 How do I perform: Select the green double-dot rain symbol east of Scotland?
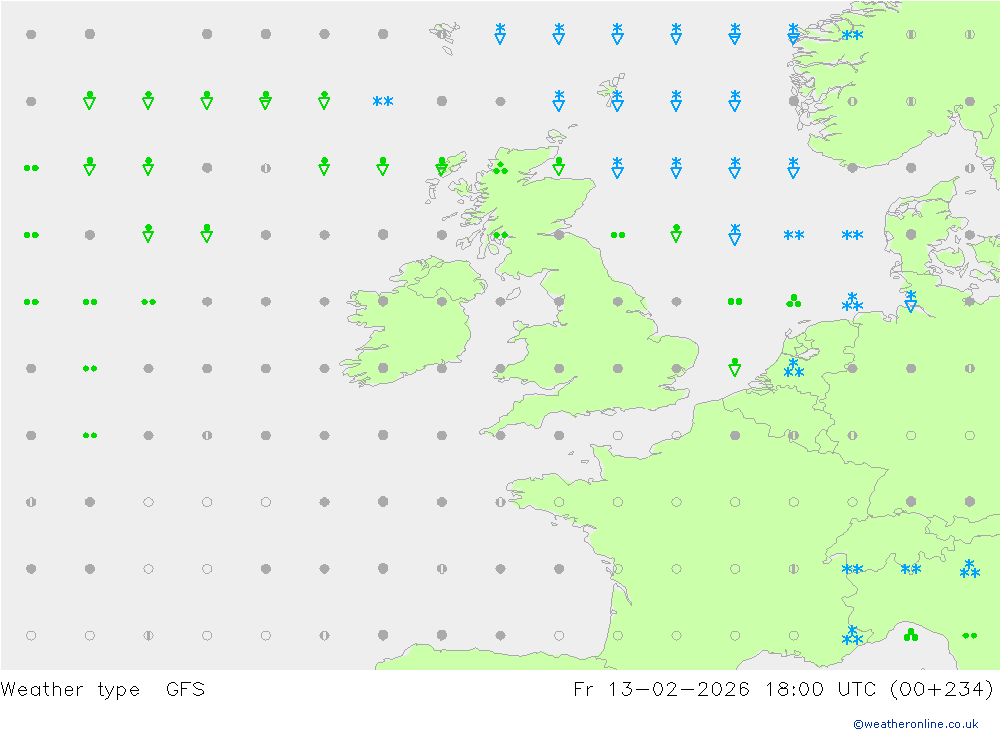pos(618,235)
